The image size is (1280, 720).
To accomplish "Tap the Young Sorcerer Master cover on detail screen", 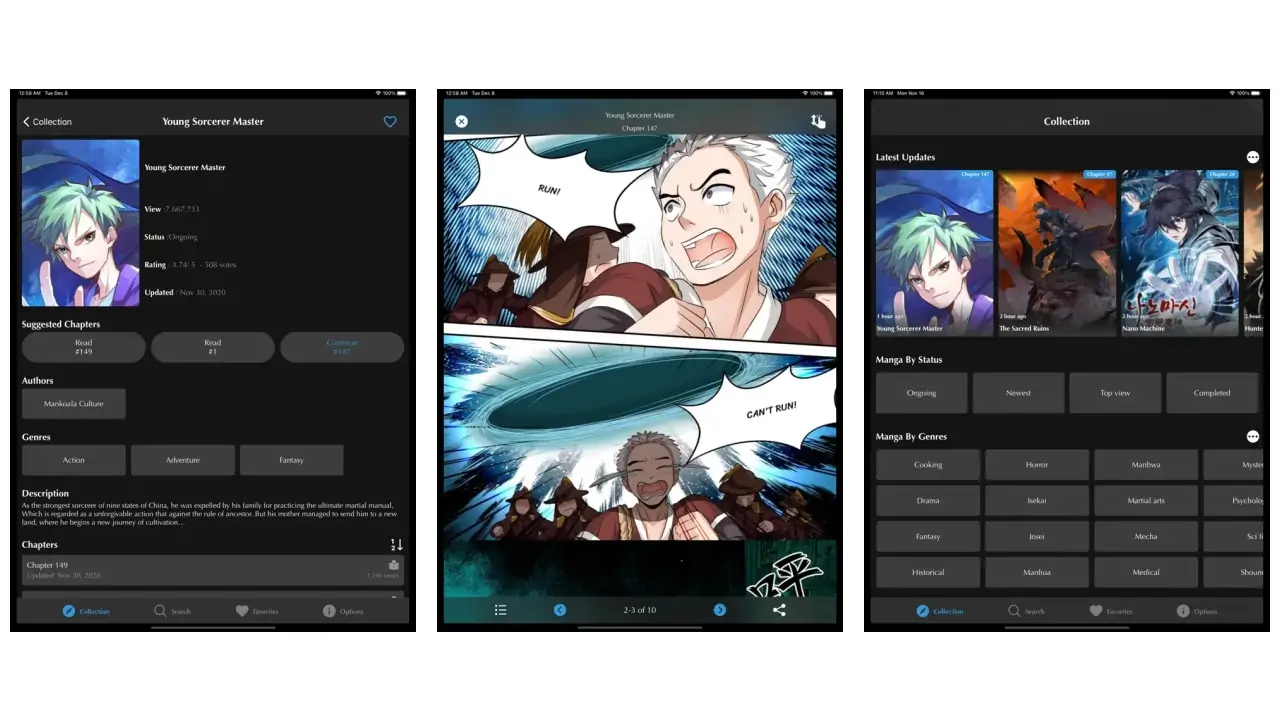I will coord(81,223).
